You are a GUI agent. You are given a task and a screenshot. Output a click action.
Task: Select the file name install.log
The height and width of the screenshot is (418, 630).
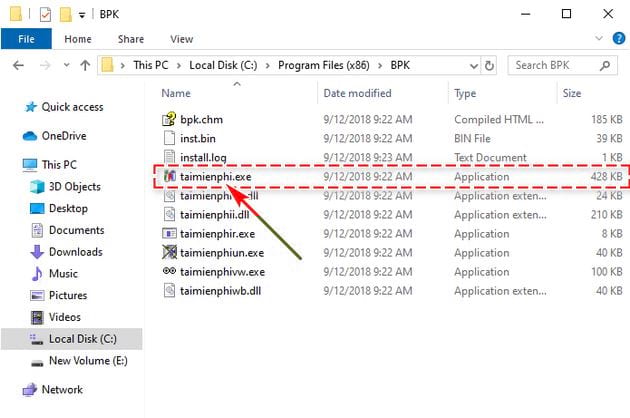[x=203, y=158]
